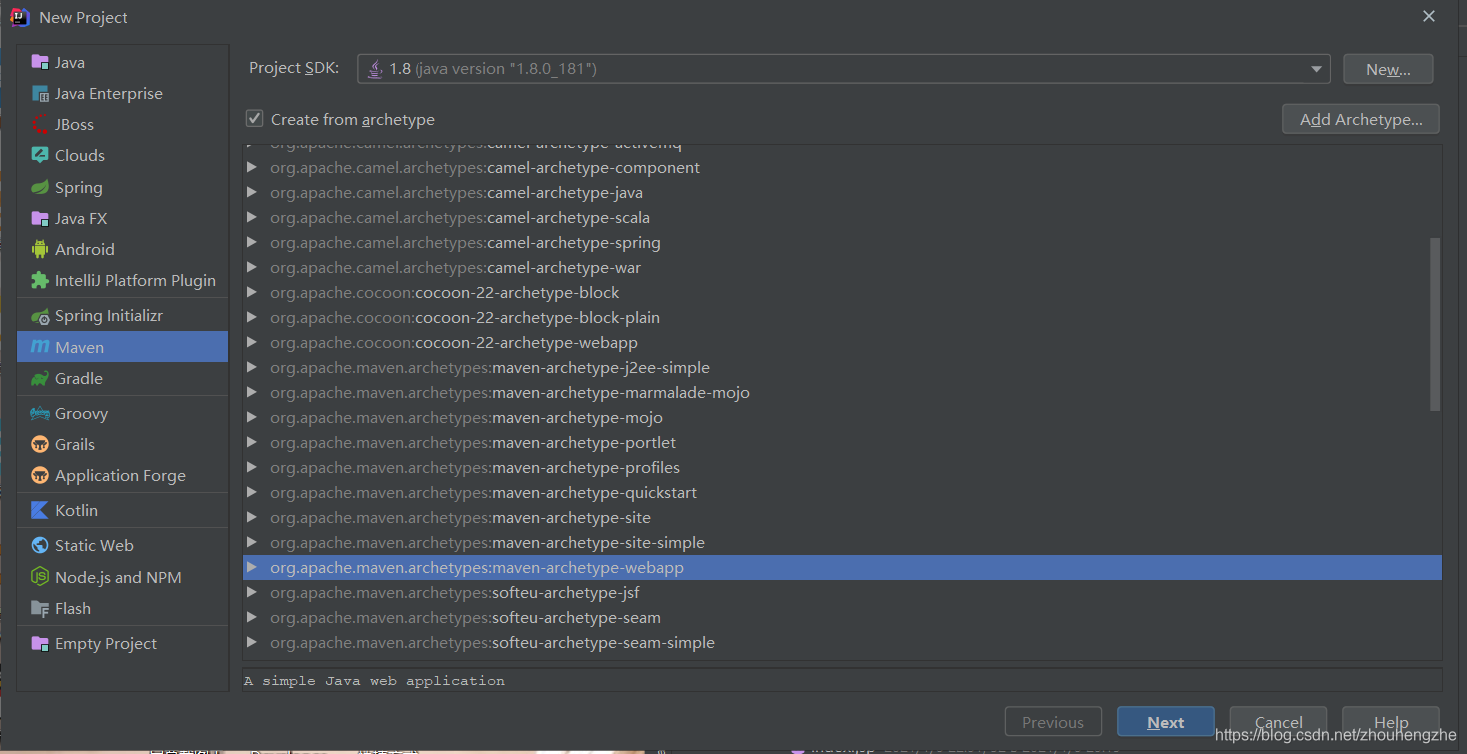Select camel-archetype-spring row text

[465, 242]
